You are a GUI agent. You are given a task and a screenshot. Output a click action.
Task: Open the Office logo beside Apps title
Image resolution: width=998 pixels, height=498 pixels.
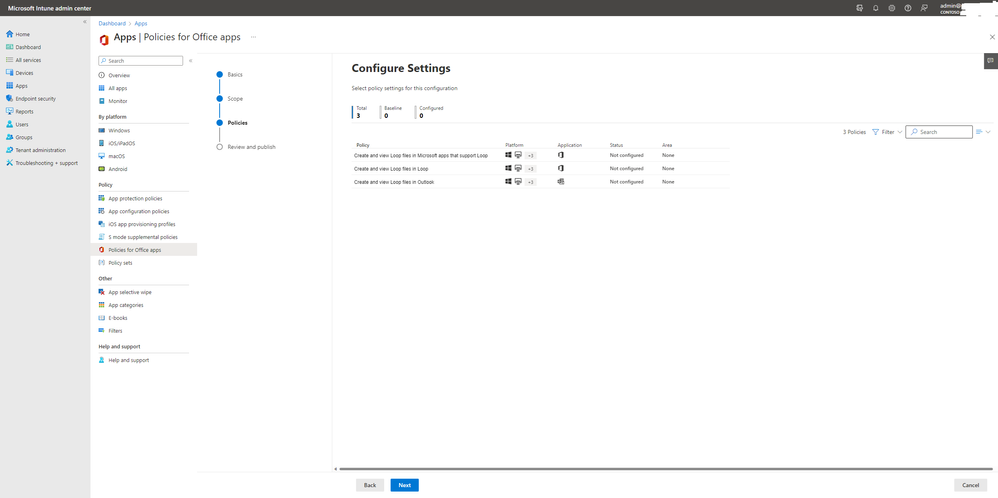[104, 38]
